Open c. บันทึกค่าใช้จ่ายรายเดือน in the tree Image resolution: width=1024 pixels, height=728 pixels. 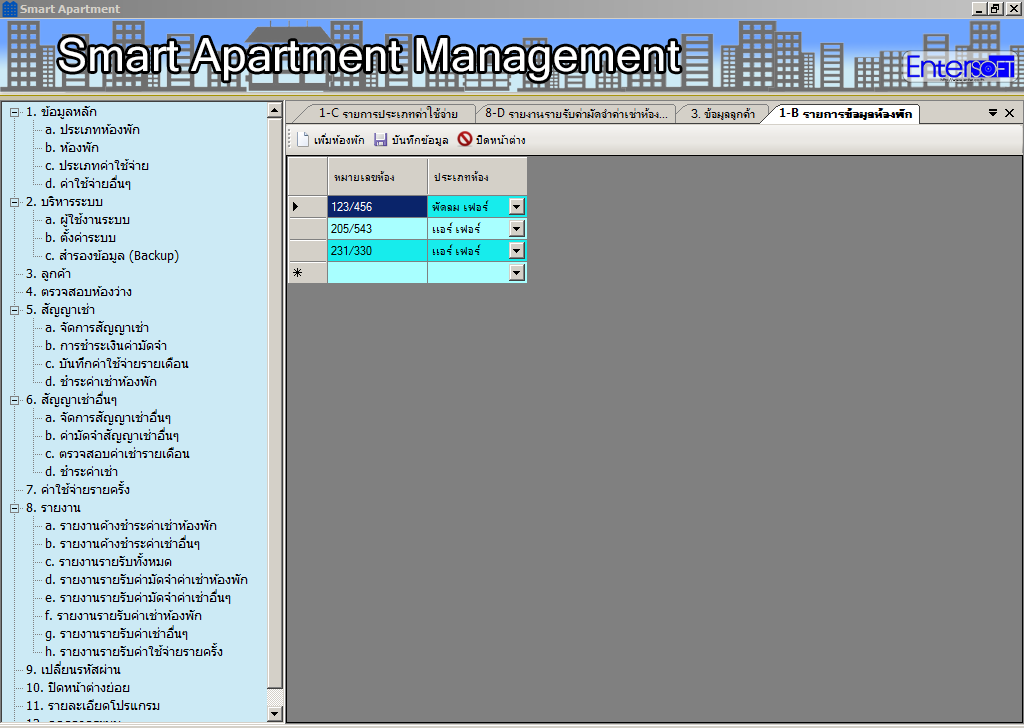[117, 364]
